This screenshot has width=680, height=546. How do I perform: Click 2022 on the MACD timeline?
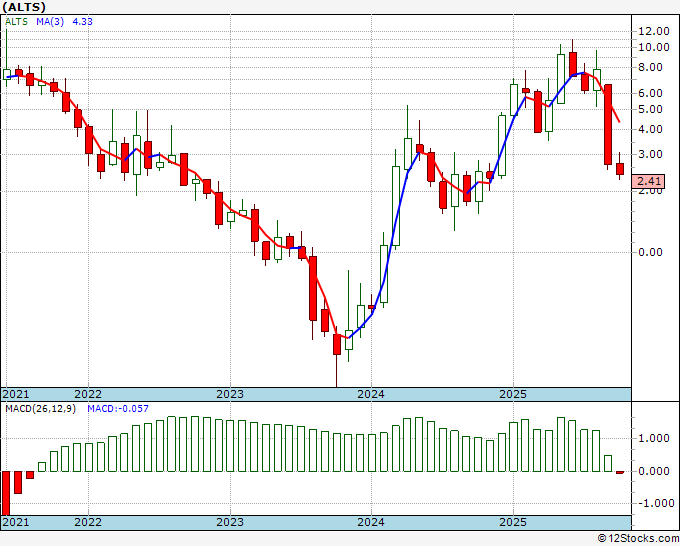pos(88,522)
